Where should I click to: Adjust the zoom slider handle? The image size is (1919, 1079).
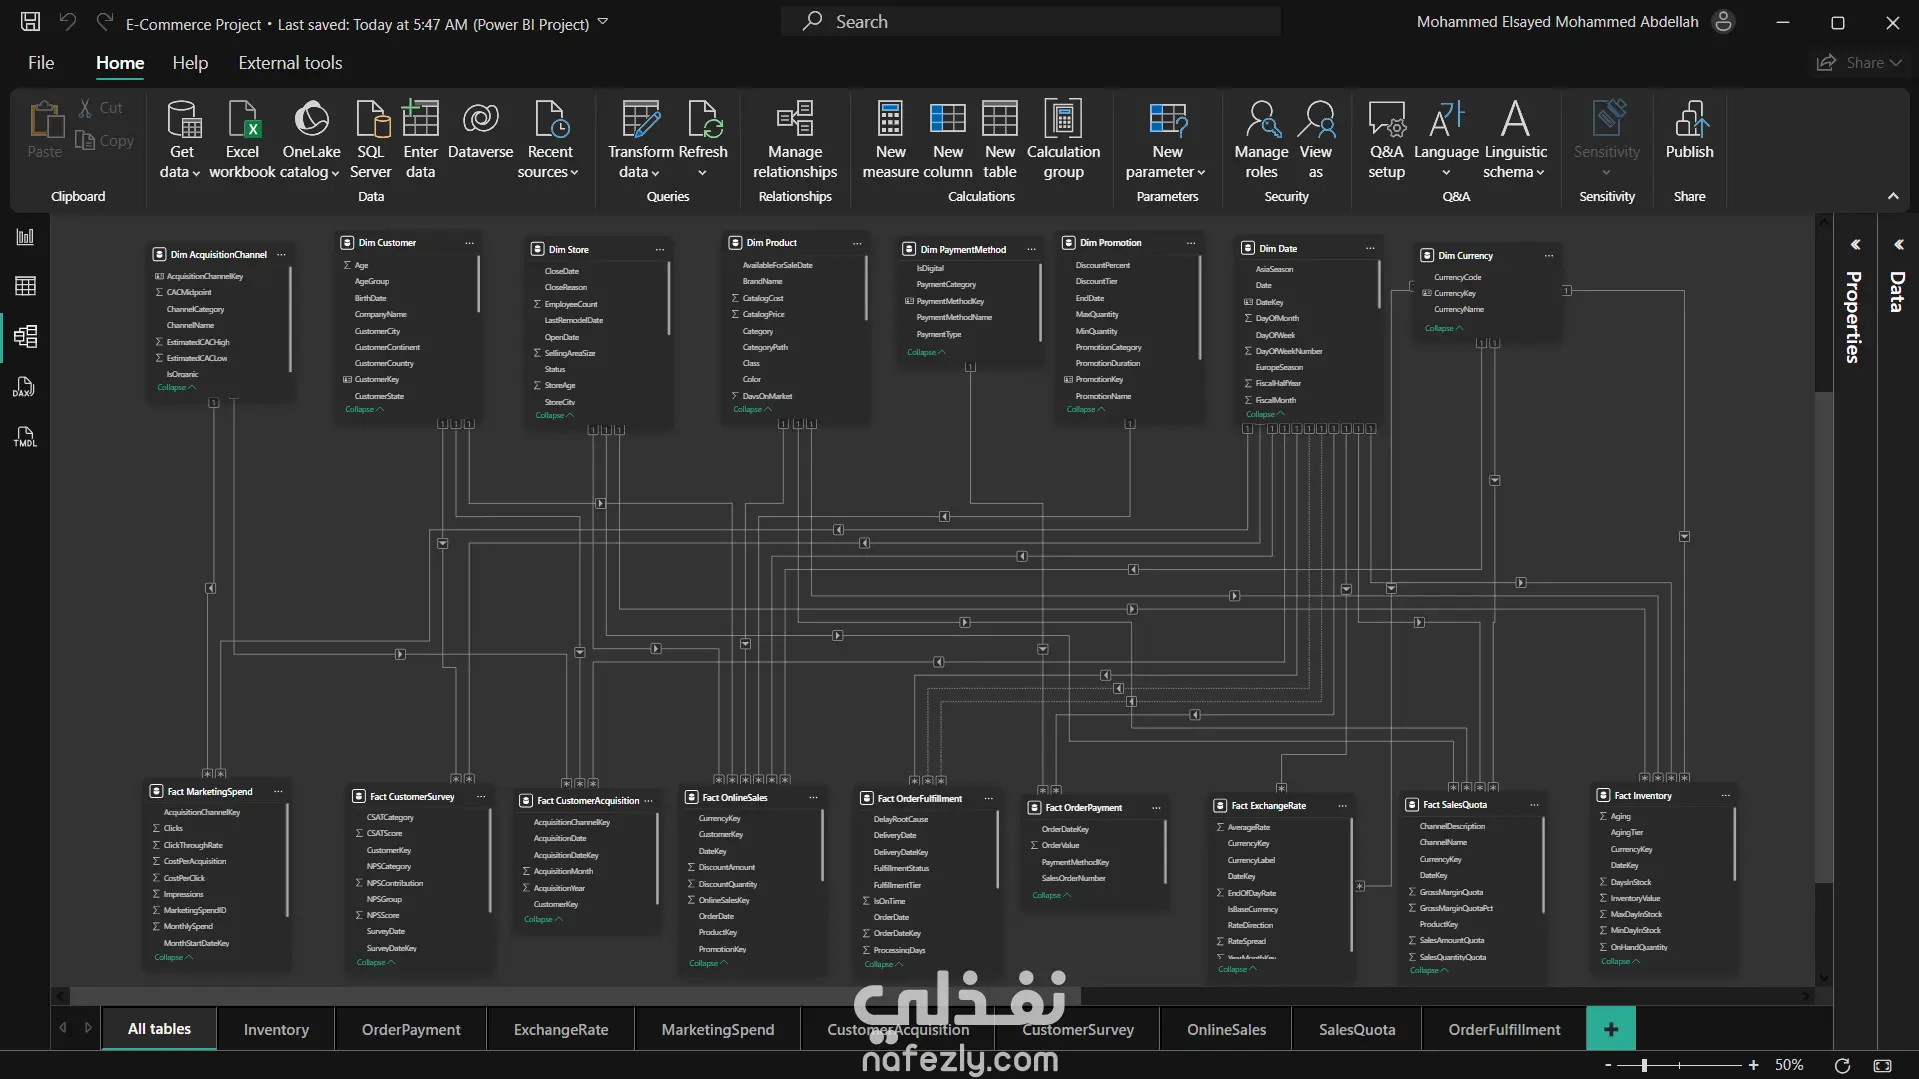coord(1644,1066)
